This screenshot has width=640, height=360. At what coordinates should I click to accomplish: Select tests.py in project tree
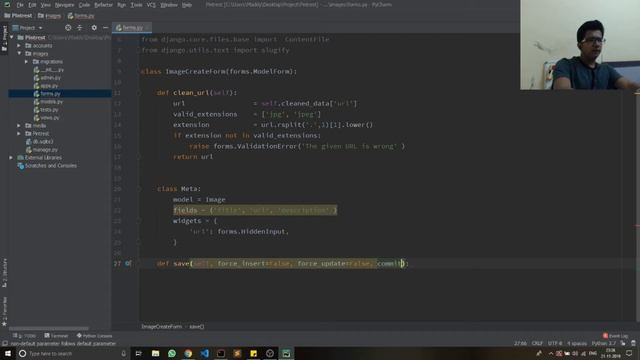pyautogui.click(x=46, y=110)
